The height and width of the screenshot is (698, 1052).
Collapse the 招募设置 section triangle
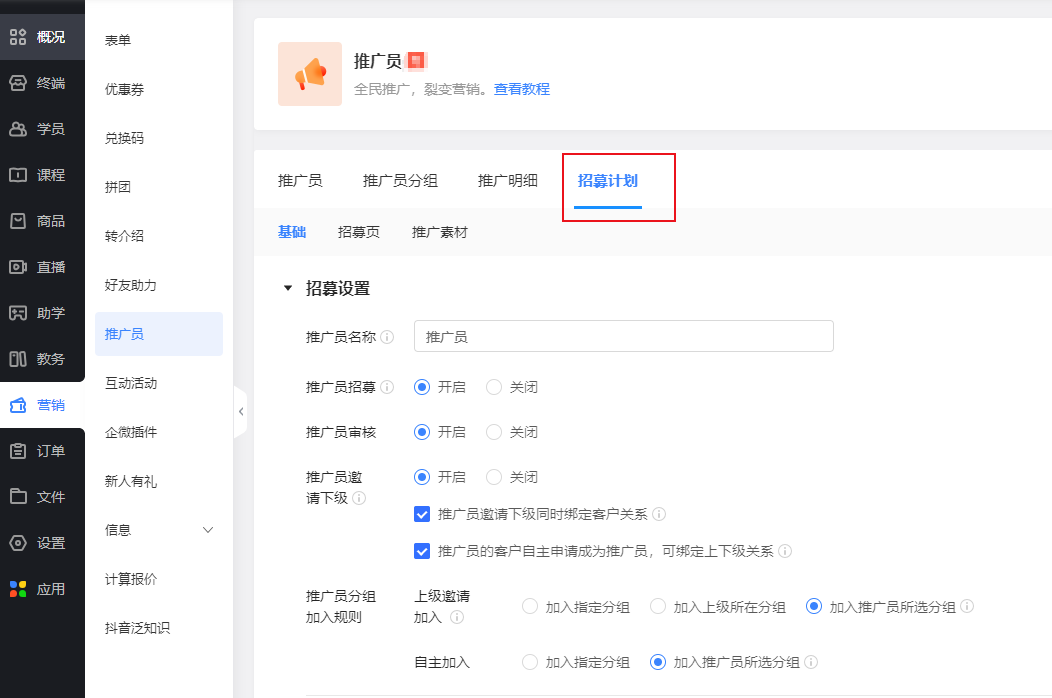tap(288, 289)
